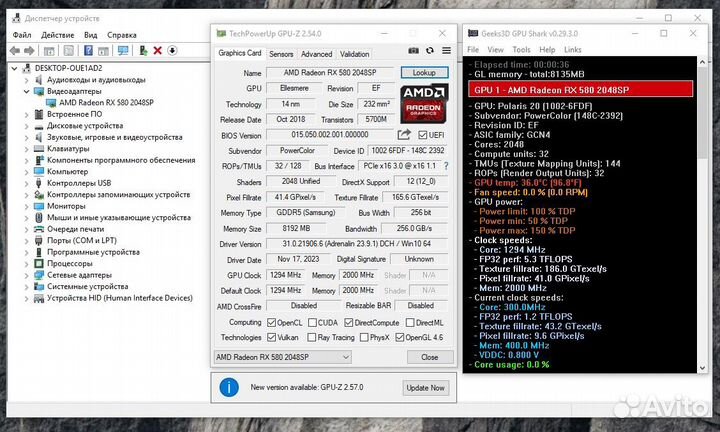Select red 'GPU 1 - AMD Radeon RX 580 2048SP' bar
This screenshot has height=432, width=720.
tap(580, 90)
